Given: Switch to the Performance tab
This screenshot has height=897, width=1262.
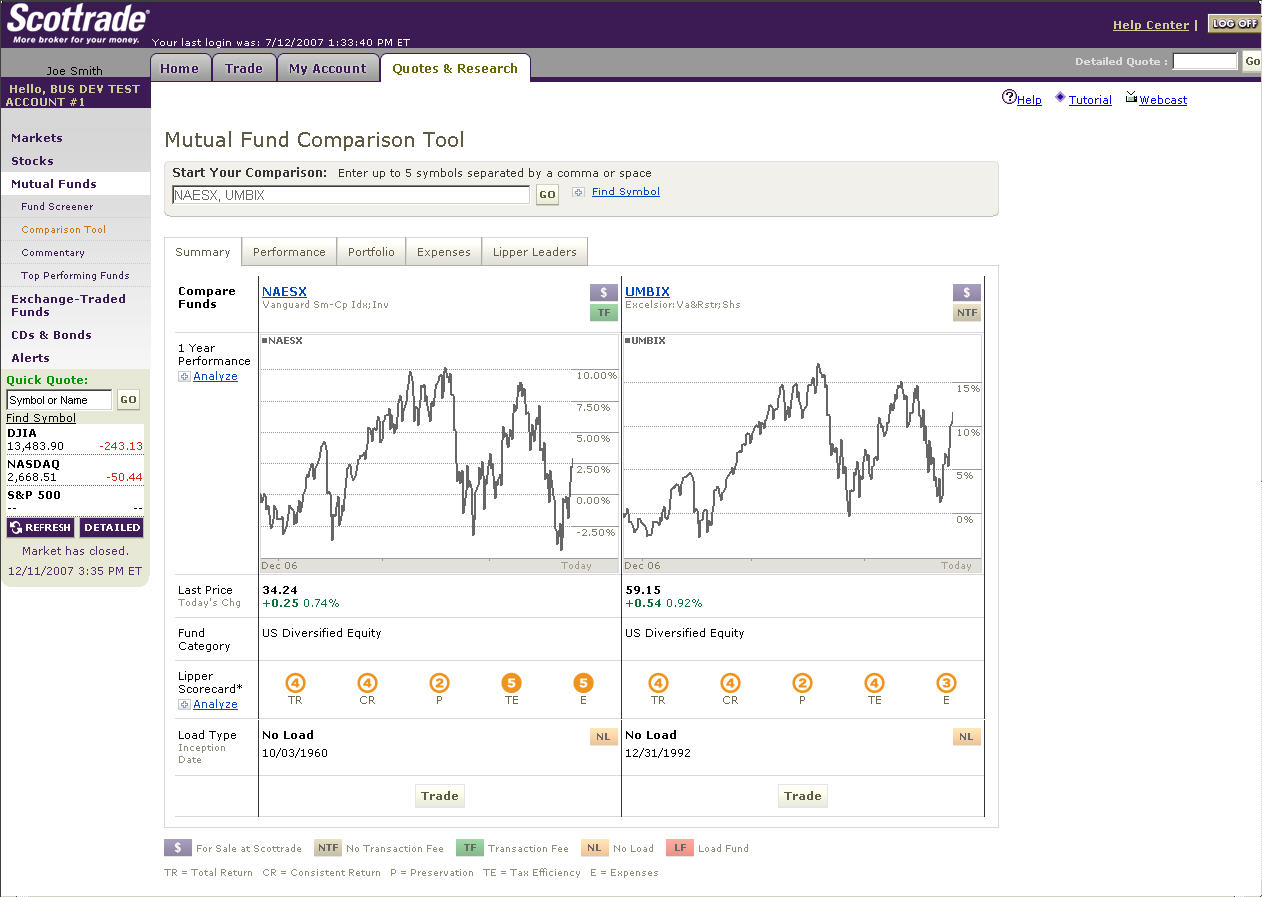Looking at the screenshot, I should (x=289, y=252).
